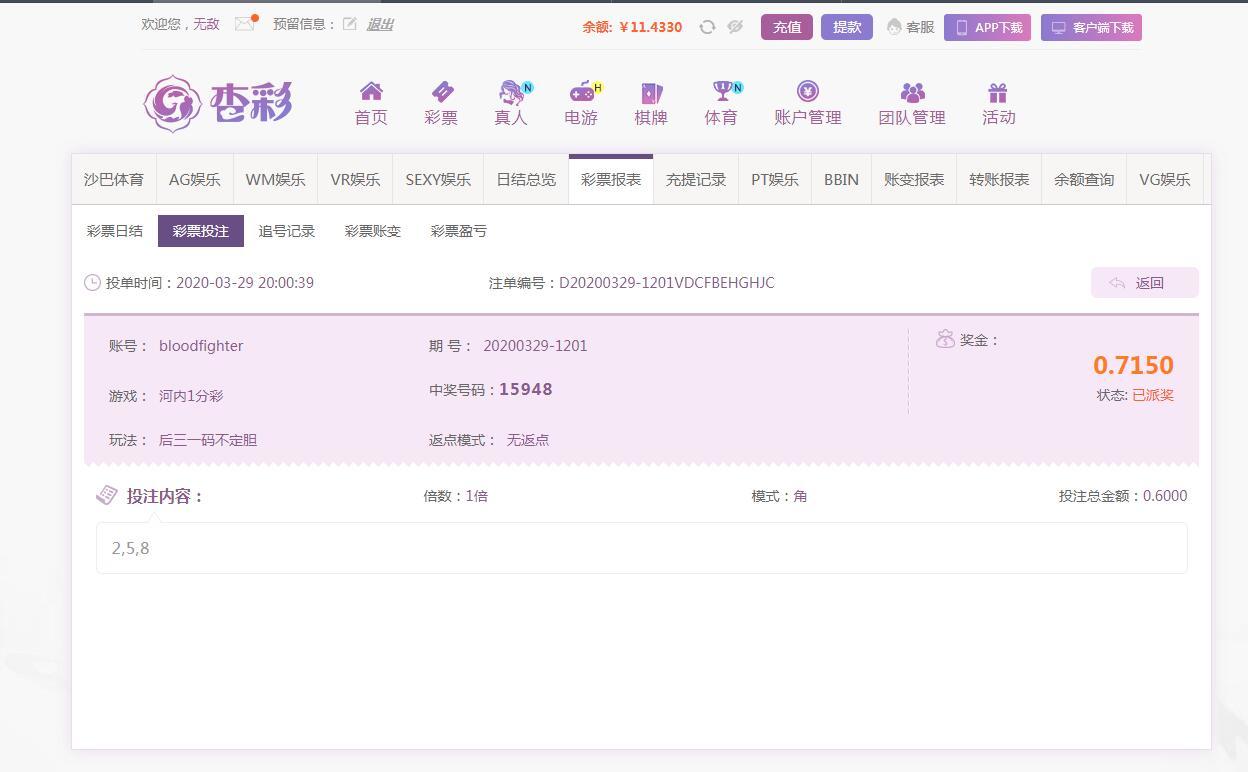Toggle balance visibility eye icon
The image size is (1248, 772).
click(x=735, y=27)
